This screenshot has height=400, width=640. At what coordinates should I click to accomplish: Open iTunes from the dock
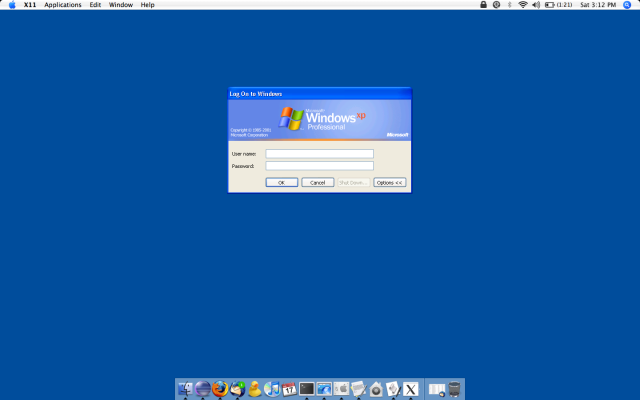point(272,389)
